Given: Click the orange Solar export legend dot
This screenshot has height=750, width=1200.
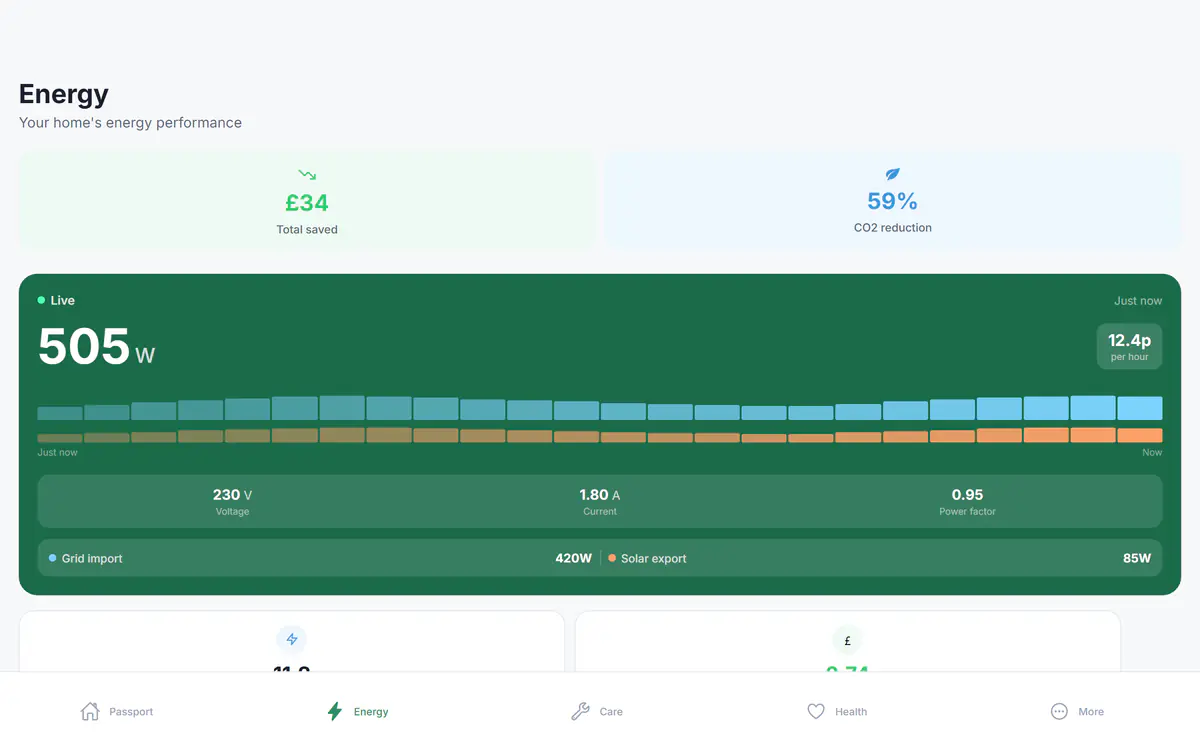Looking at the screenshot, I should (x=612, y=558).
